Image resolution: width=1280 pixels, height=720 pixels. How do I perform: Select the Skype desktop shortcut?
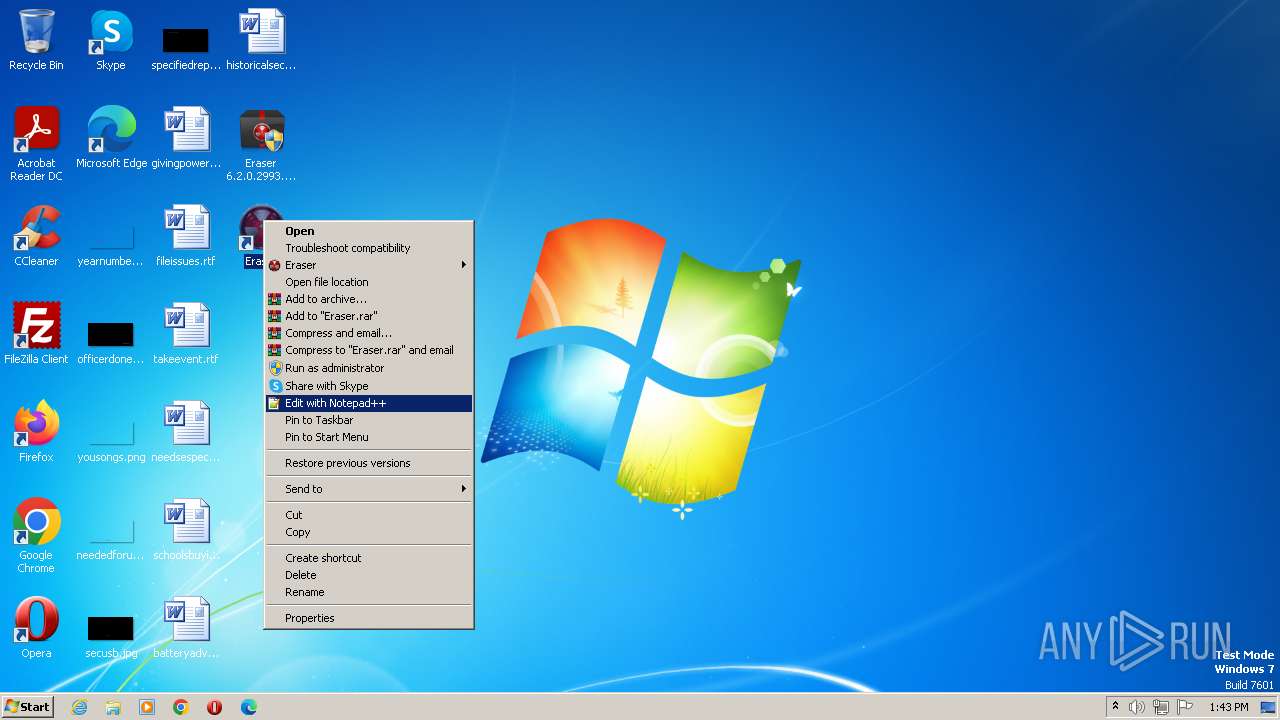point(111,40)
